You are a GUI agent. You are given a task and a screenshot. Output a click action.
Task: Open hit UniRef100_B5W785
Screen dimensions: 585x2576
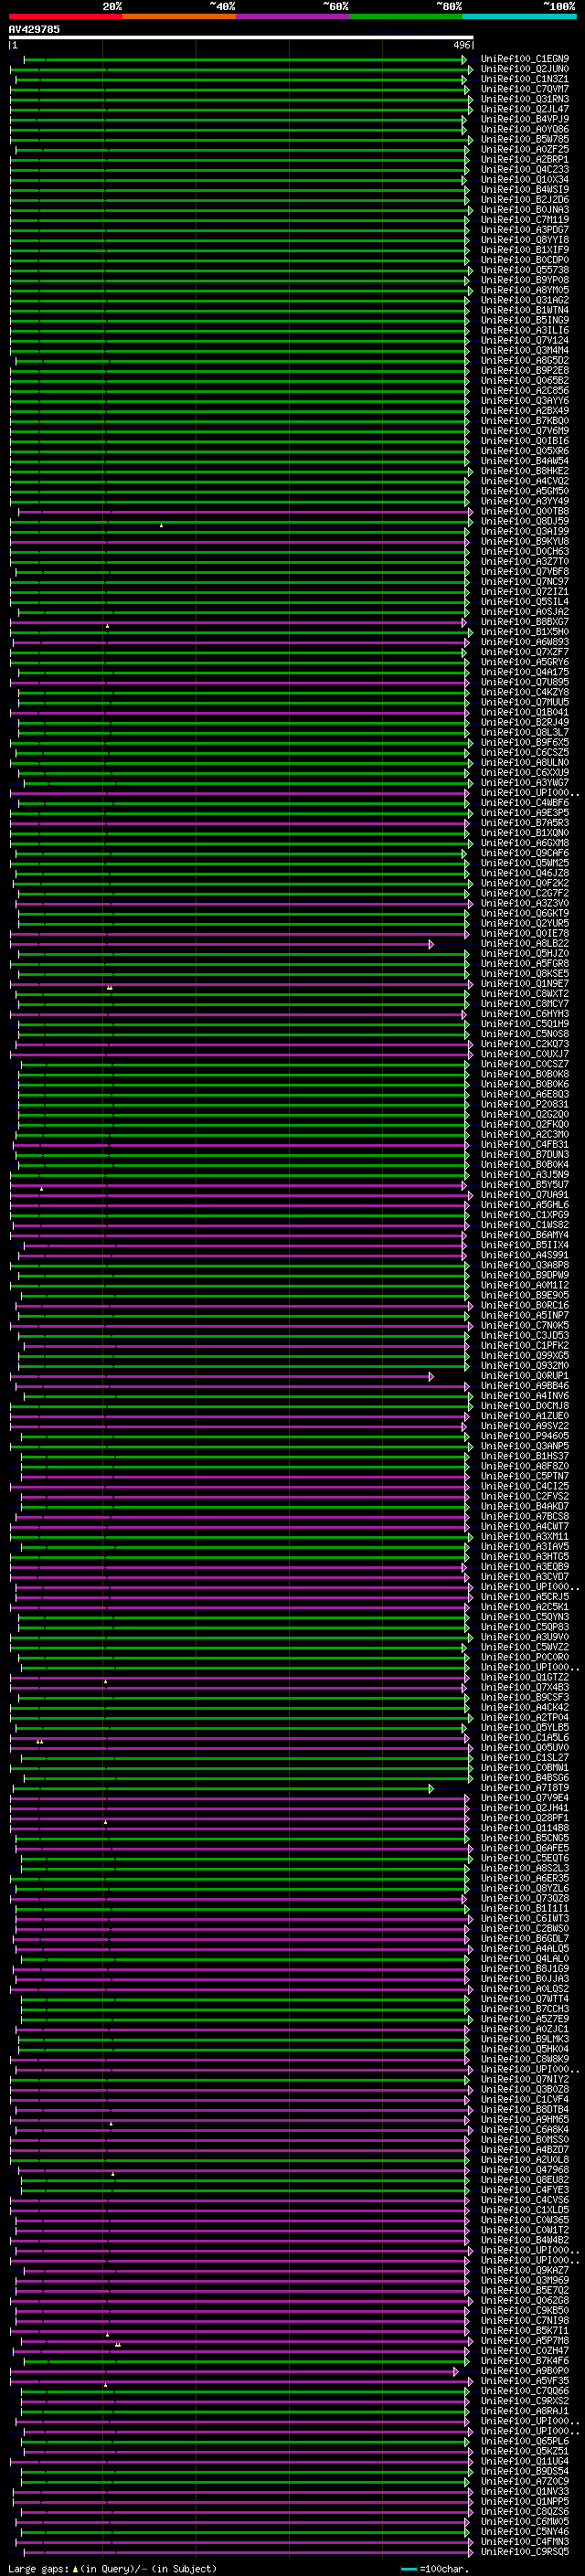coord(525,139)
